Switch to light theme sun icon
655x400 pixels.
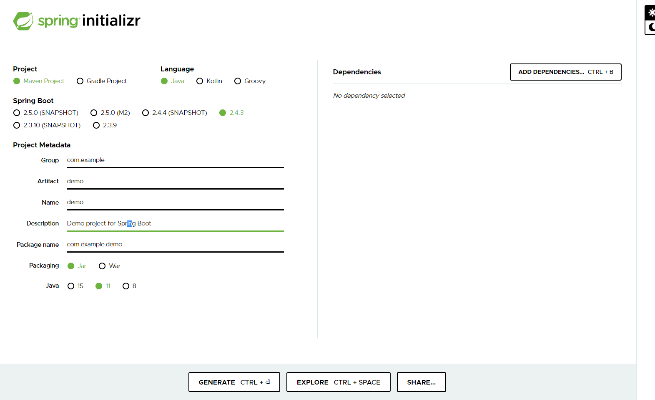click(x=650, y=11)
